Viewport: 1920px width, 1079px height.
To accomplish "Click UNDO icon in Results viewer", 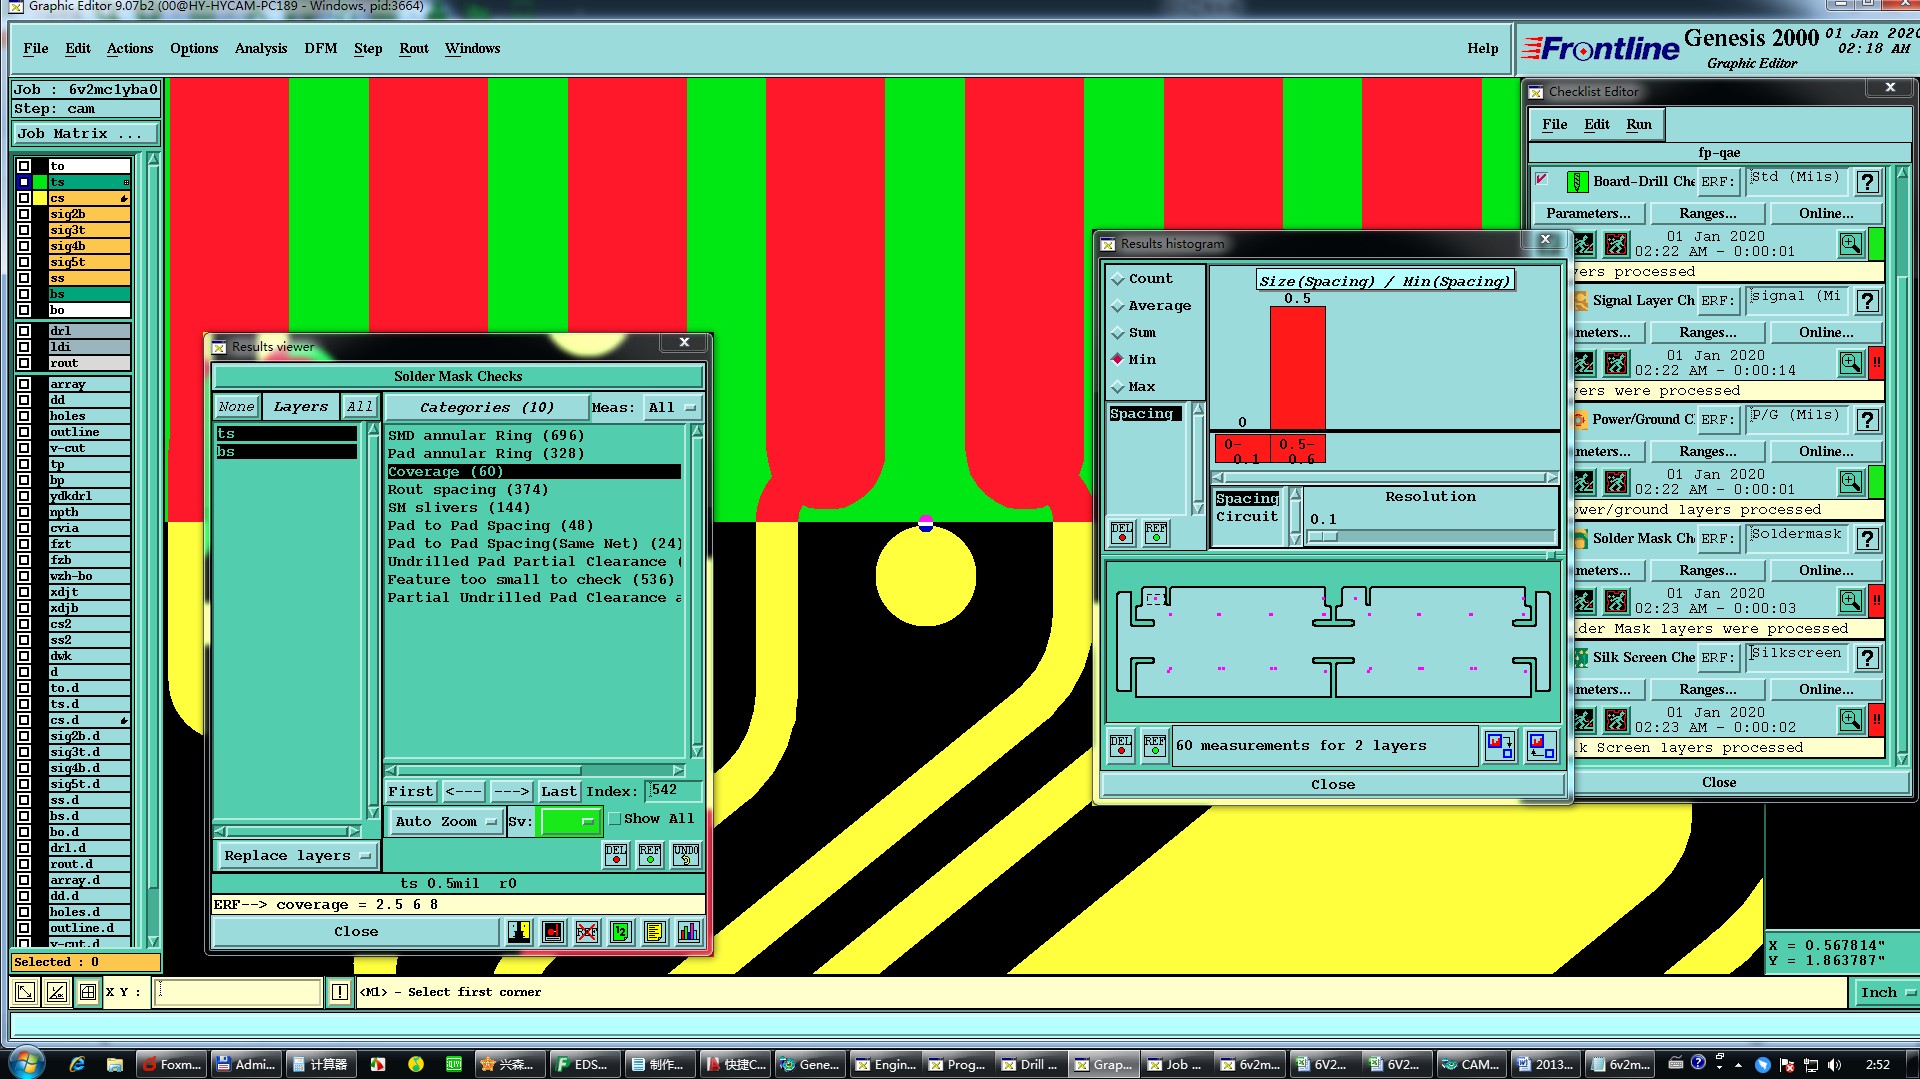I will click(x=686, y=854).
